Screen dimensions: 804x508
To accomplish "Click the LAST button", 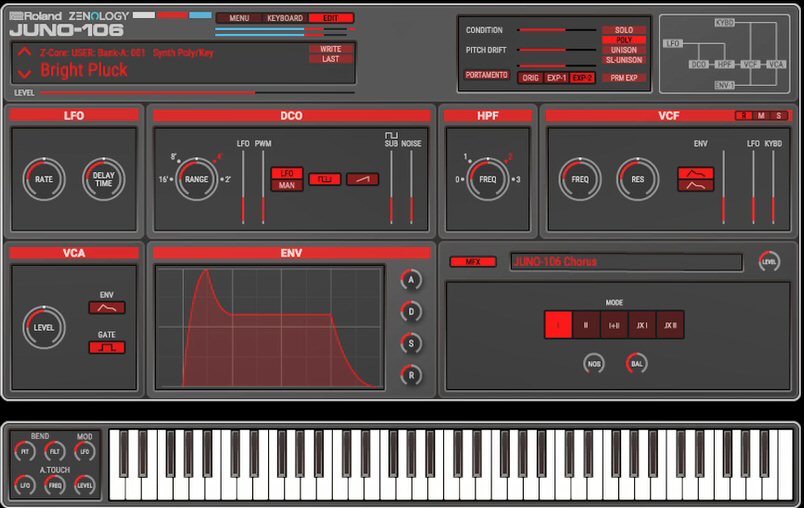I will click(331, 59).
